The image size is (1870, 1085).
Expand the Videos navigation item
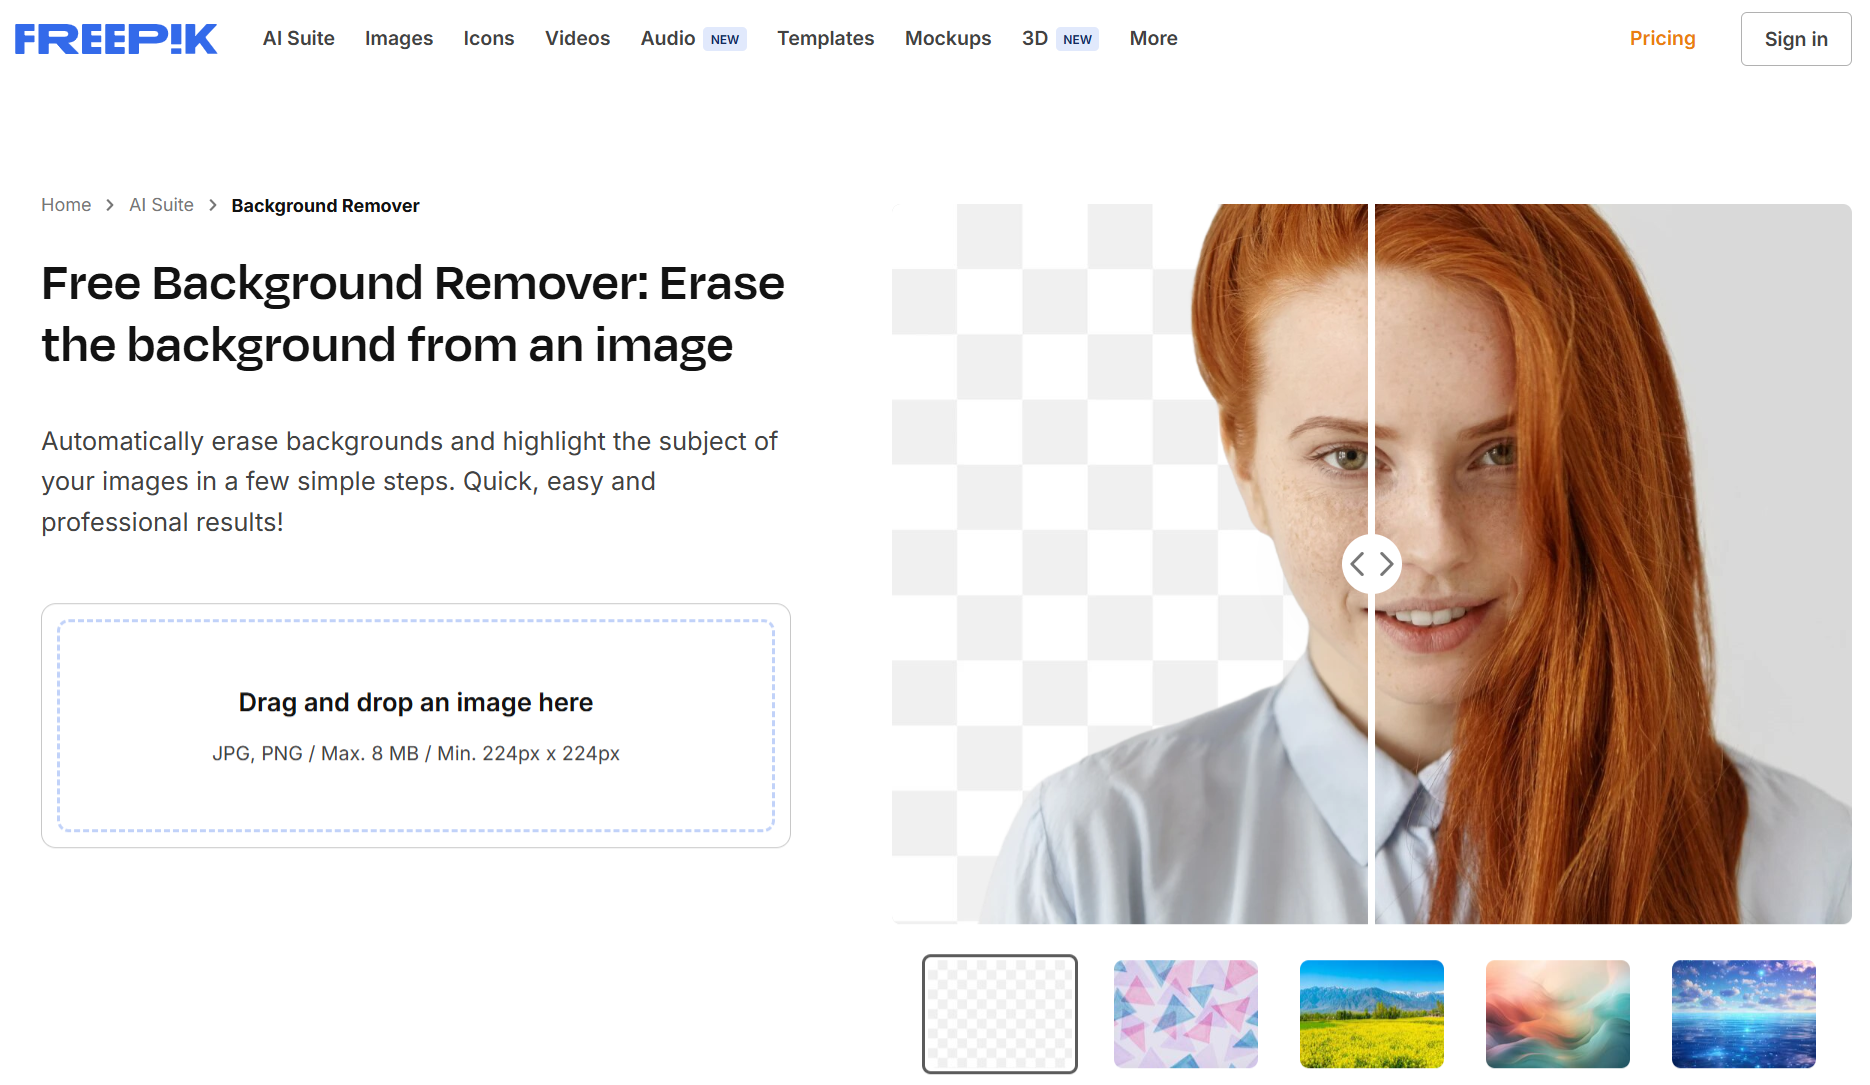[x=577, y=39]
